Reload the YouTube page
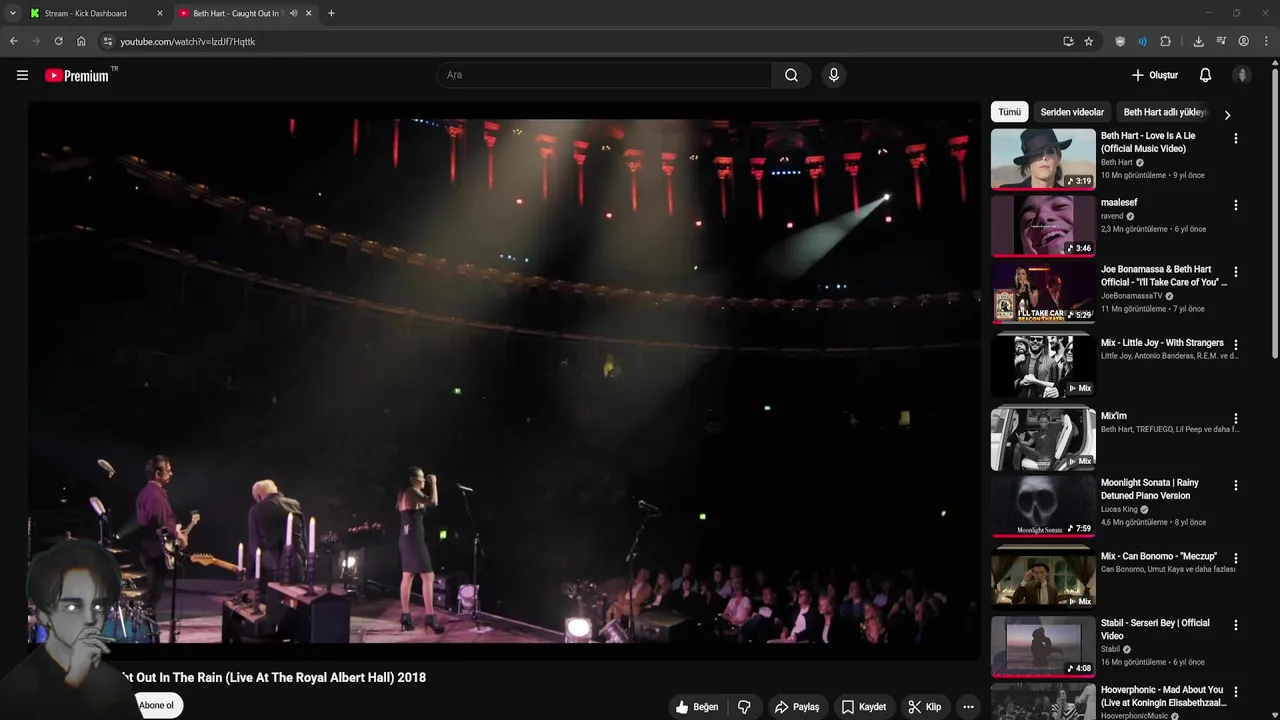This screenshot has height=720, width=1280. (x=58, y=41)
